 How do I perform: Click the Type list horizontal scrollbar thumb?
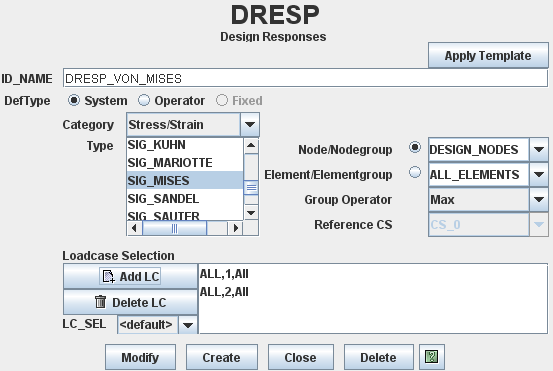click(174, 228)
